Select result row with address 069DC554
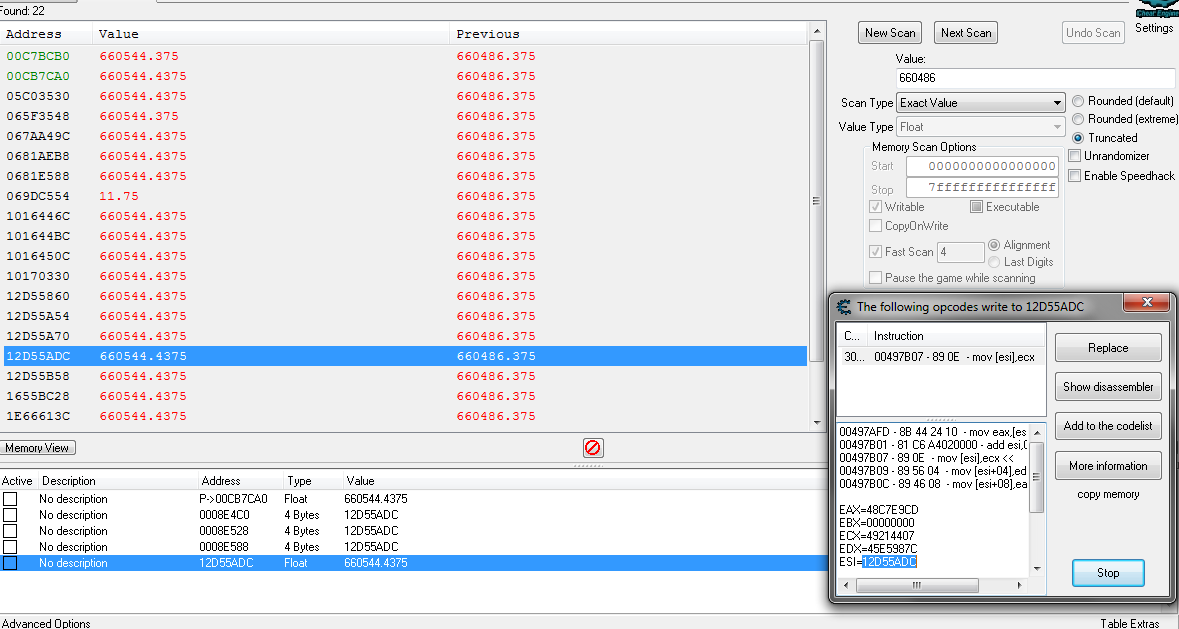The height and width of the screenshot is (629, 1179). (x=405, y=196)
